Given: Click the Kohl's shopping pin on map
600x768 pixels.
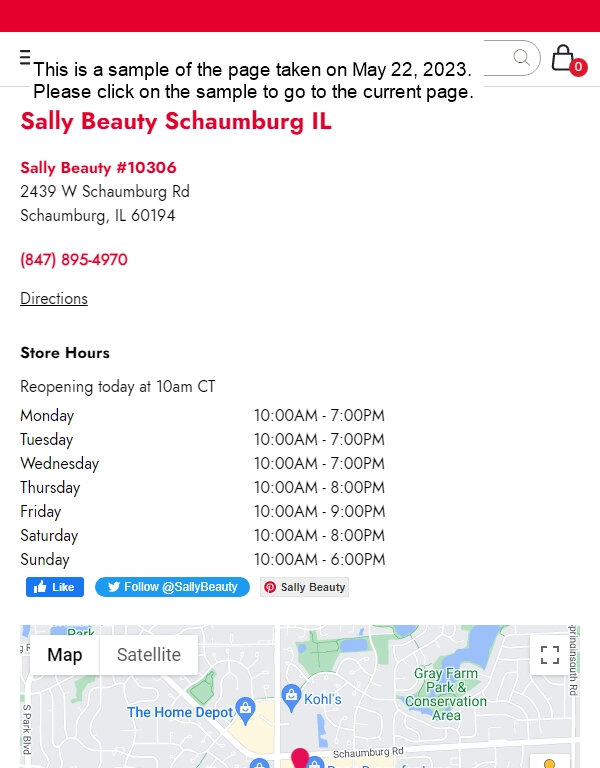Looking at the screenshot, I should 291,697.
